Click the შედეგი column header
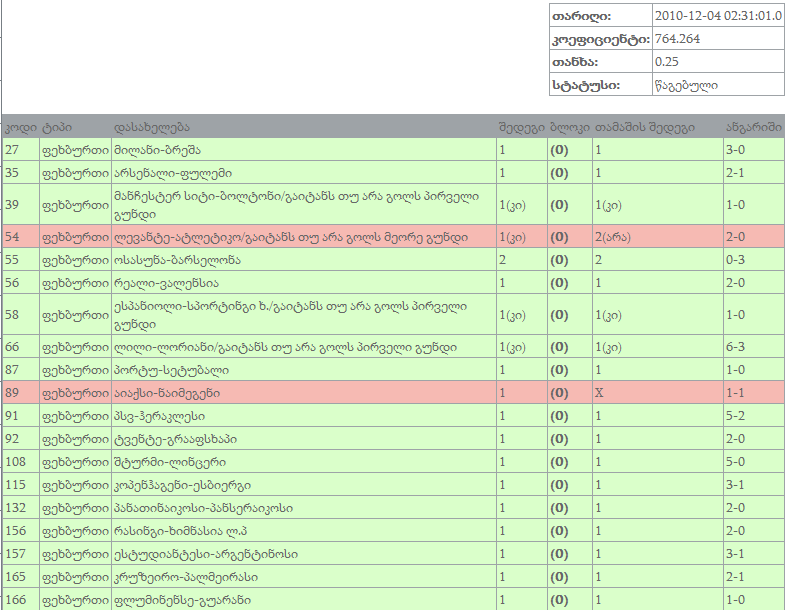 [x=522, y=128]
